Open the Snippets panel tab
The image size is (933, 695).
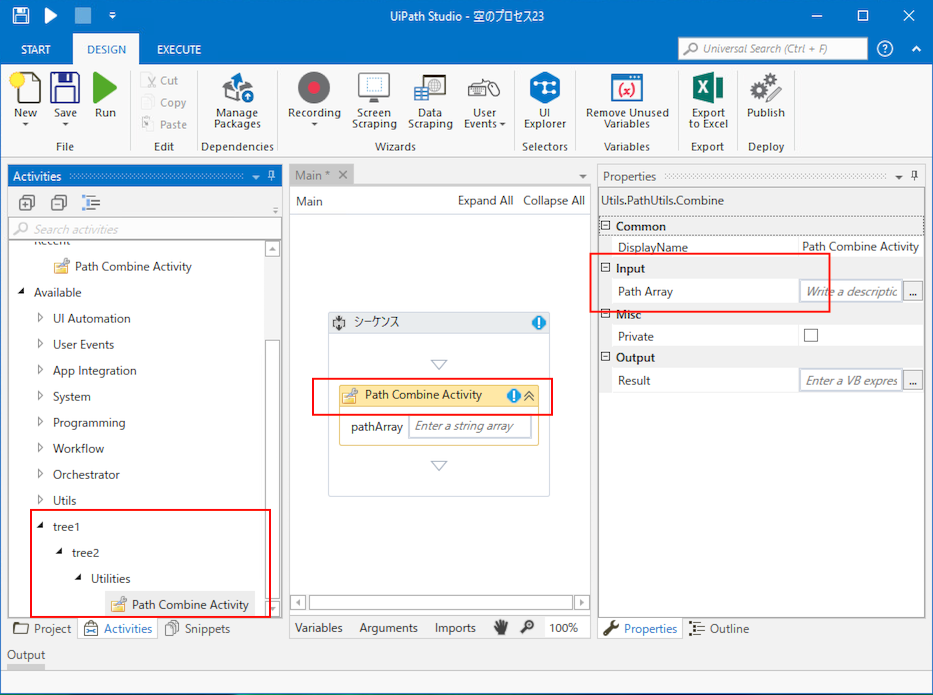point(198,628)
